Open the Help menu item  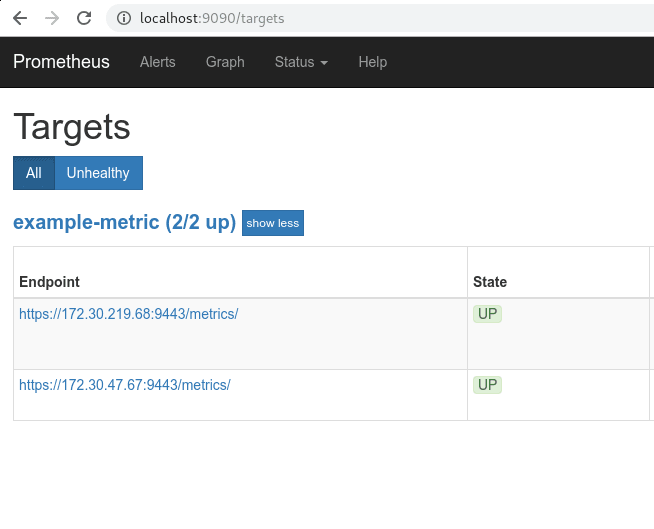373,62
